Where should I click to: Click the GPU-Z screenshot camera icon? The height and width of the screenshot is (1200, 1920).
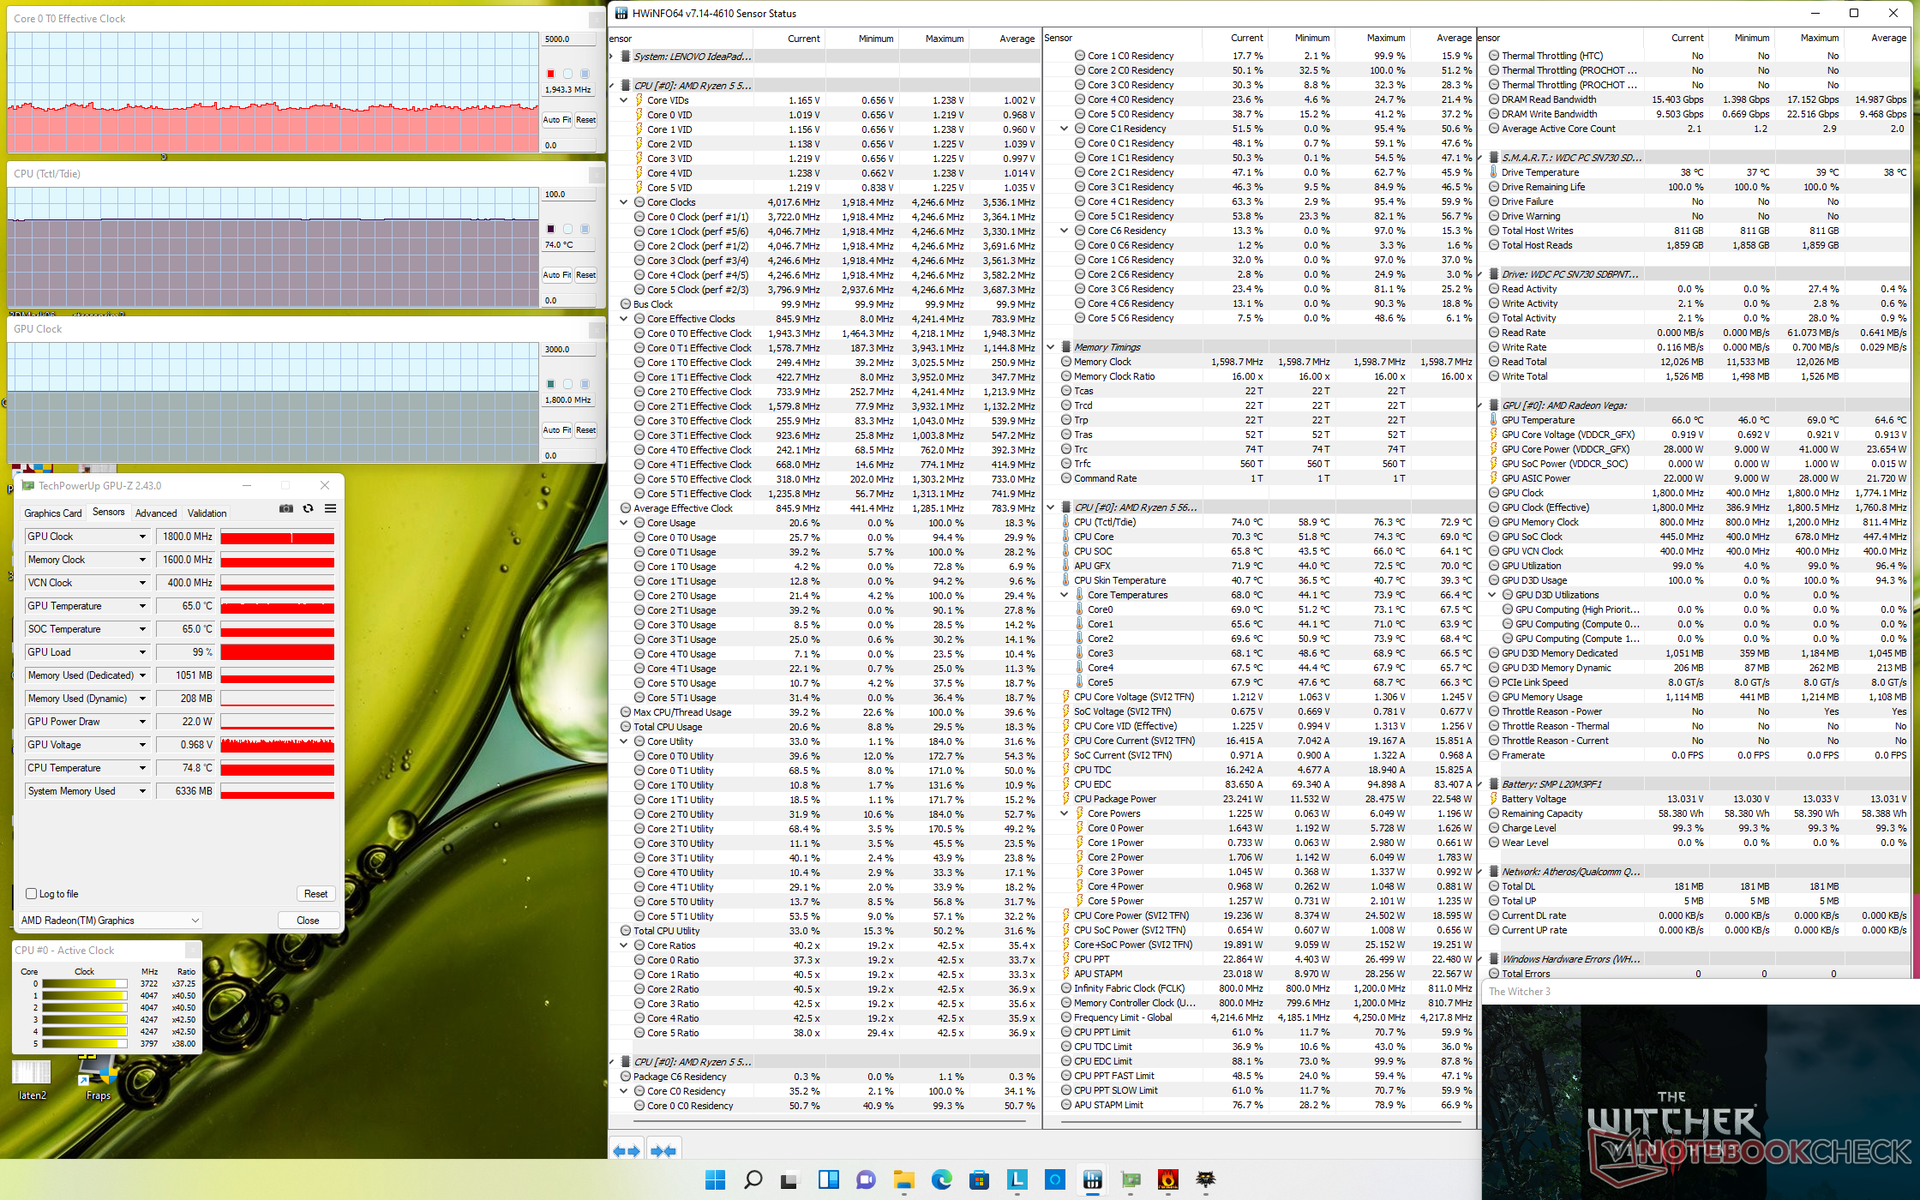click(286, 509)
